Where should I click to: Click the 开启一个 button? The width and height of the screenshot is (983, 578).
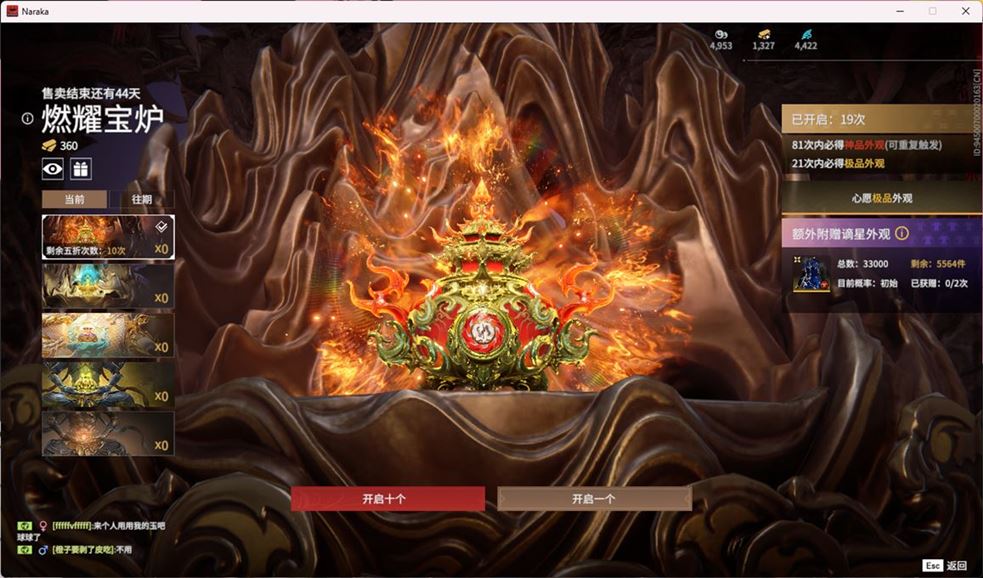(594, 498)
